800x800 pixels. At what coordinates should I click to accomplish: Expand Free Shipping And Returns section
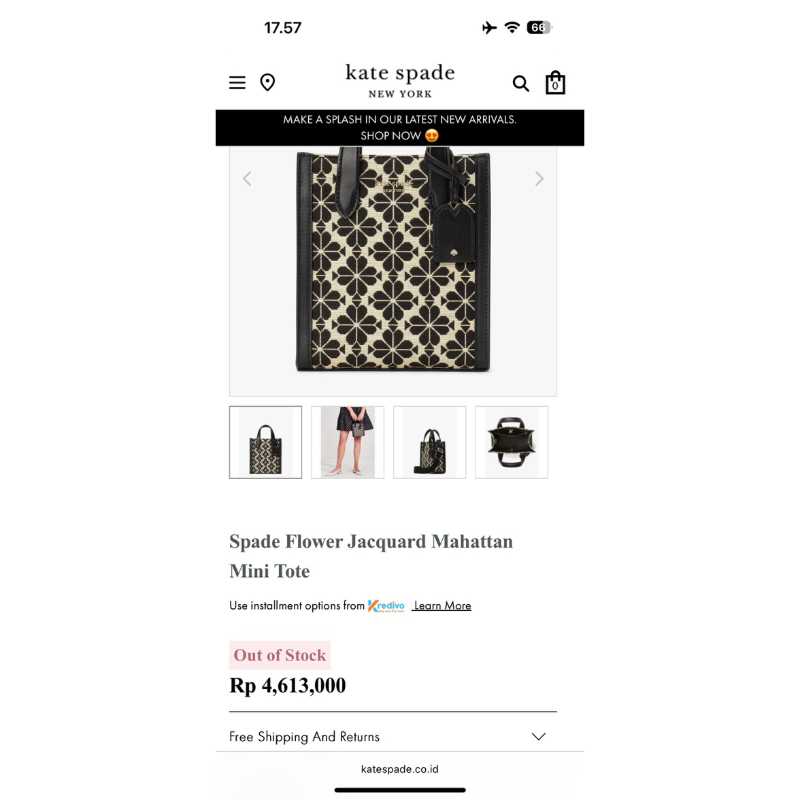coord(393,737)
